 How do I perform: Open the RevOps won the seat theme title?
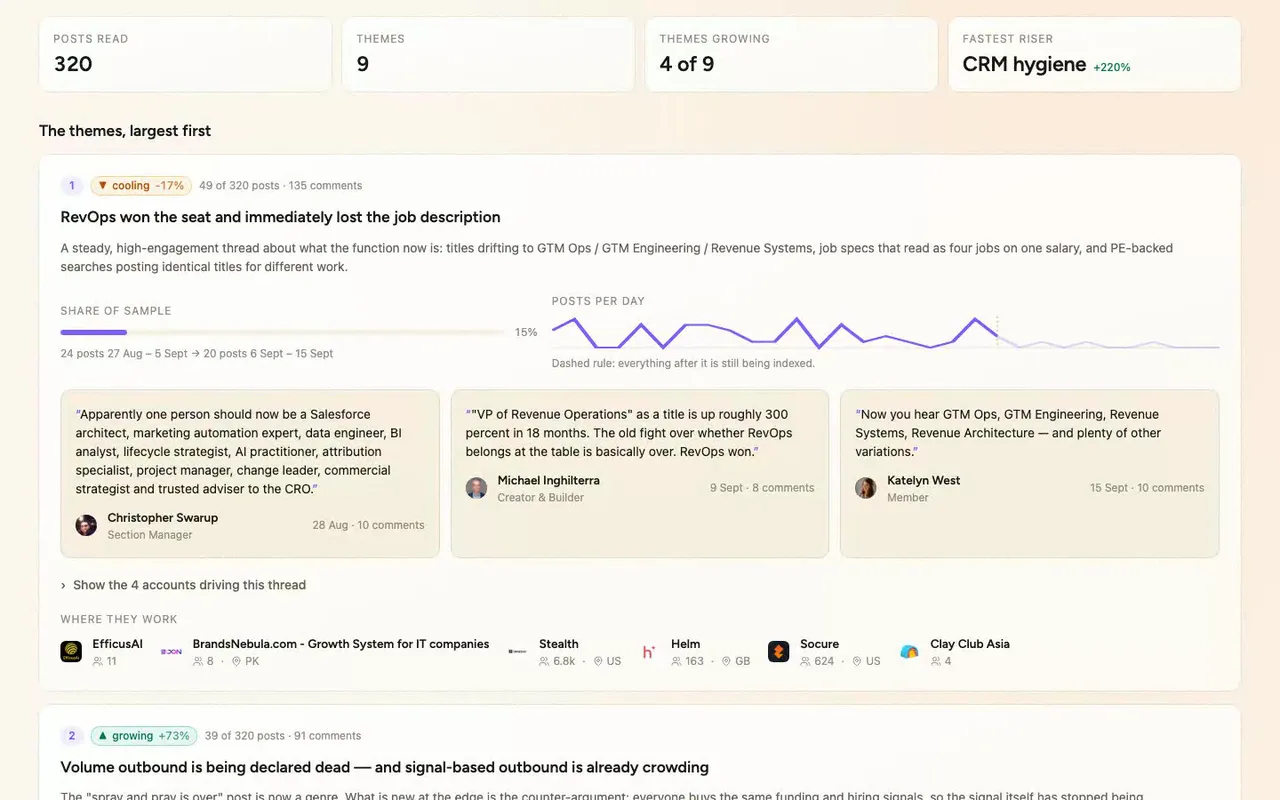281,217
